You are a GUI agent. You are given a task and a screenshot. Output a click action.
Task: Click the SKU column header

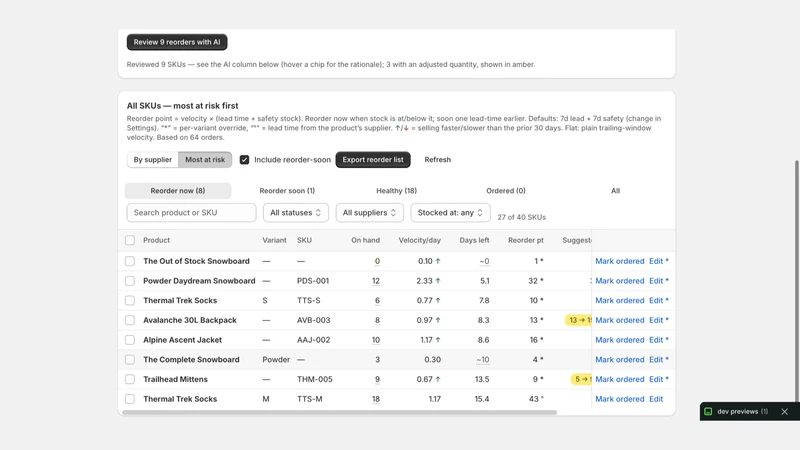[x=304, y=240]
